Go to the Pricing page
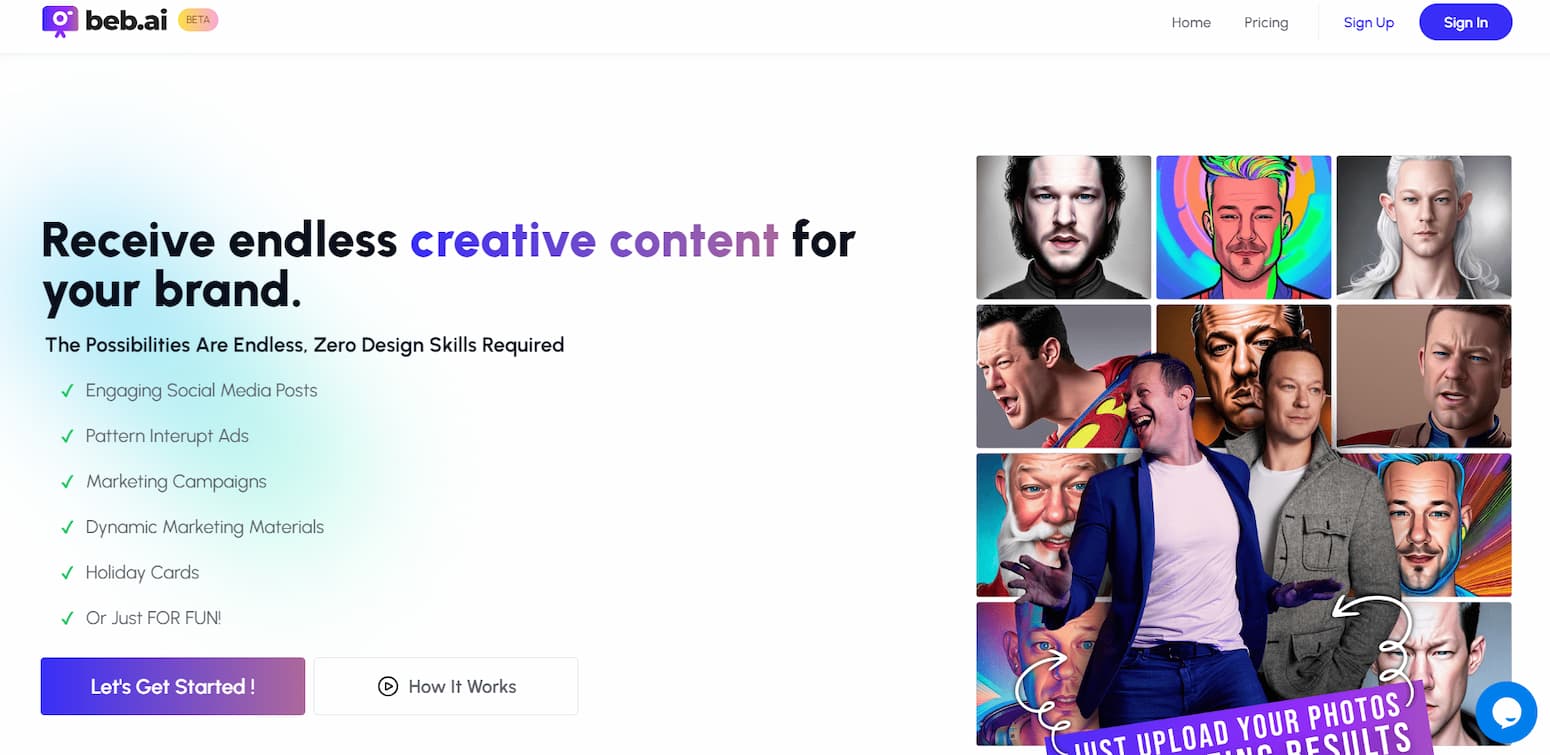Viewport: 1550px width, 755px height. (x=1266, y=22)
